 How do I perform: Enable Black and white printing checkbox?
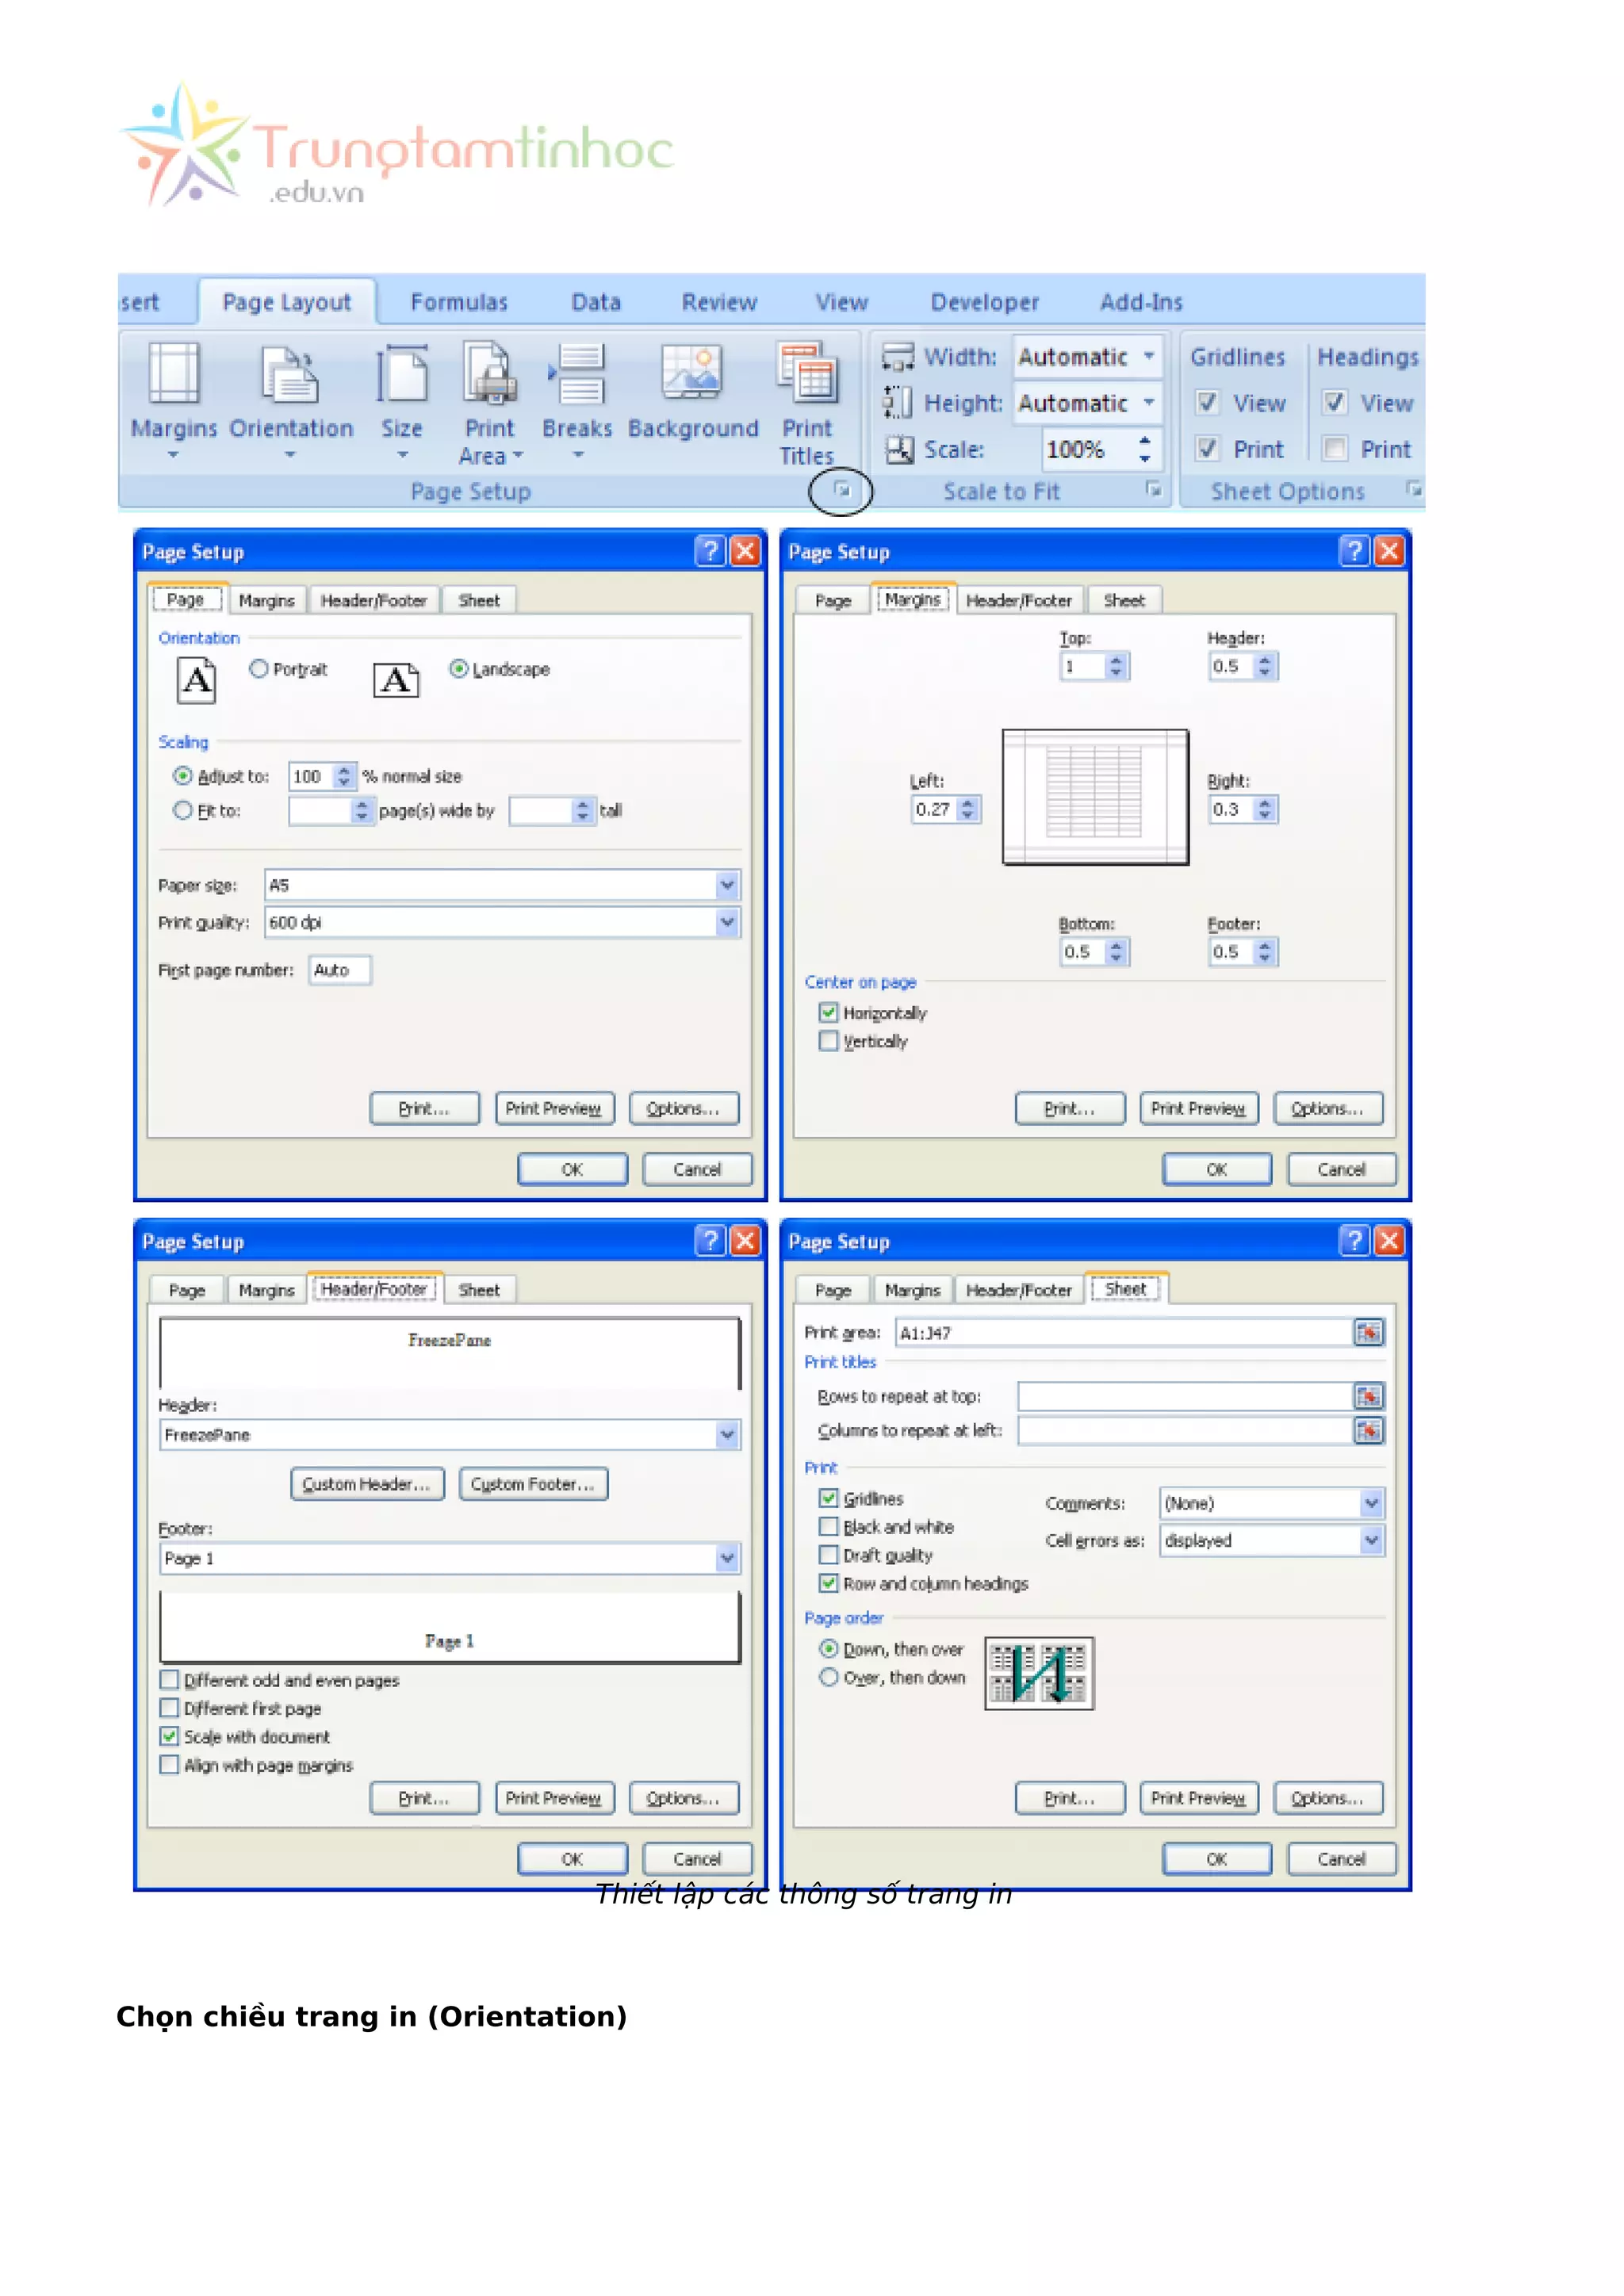point(828,1527)
